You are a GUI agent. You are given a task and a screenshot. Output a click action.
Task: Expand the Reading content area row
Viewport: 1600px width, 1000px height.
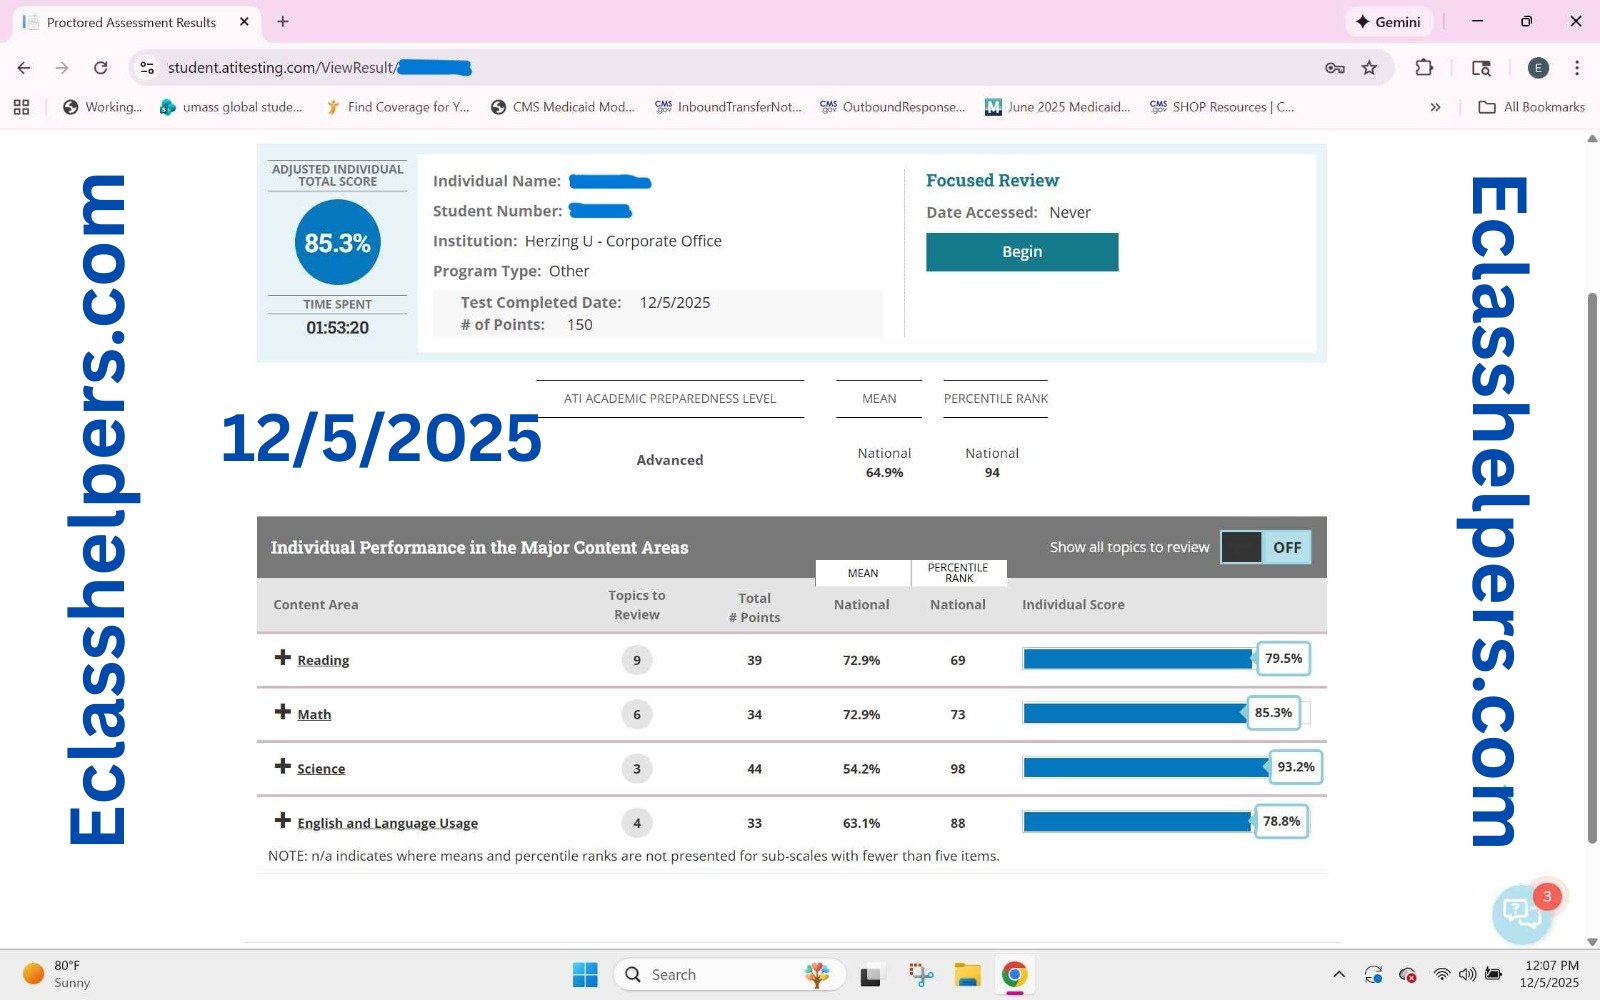(283, 658)
